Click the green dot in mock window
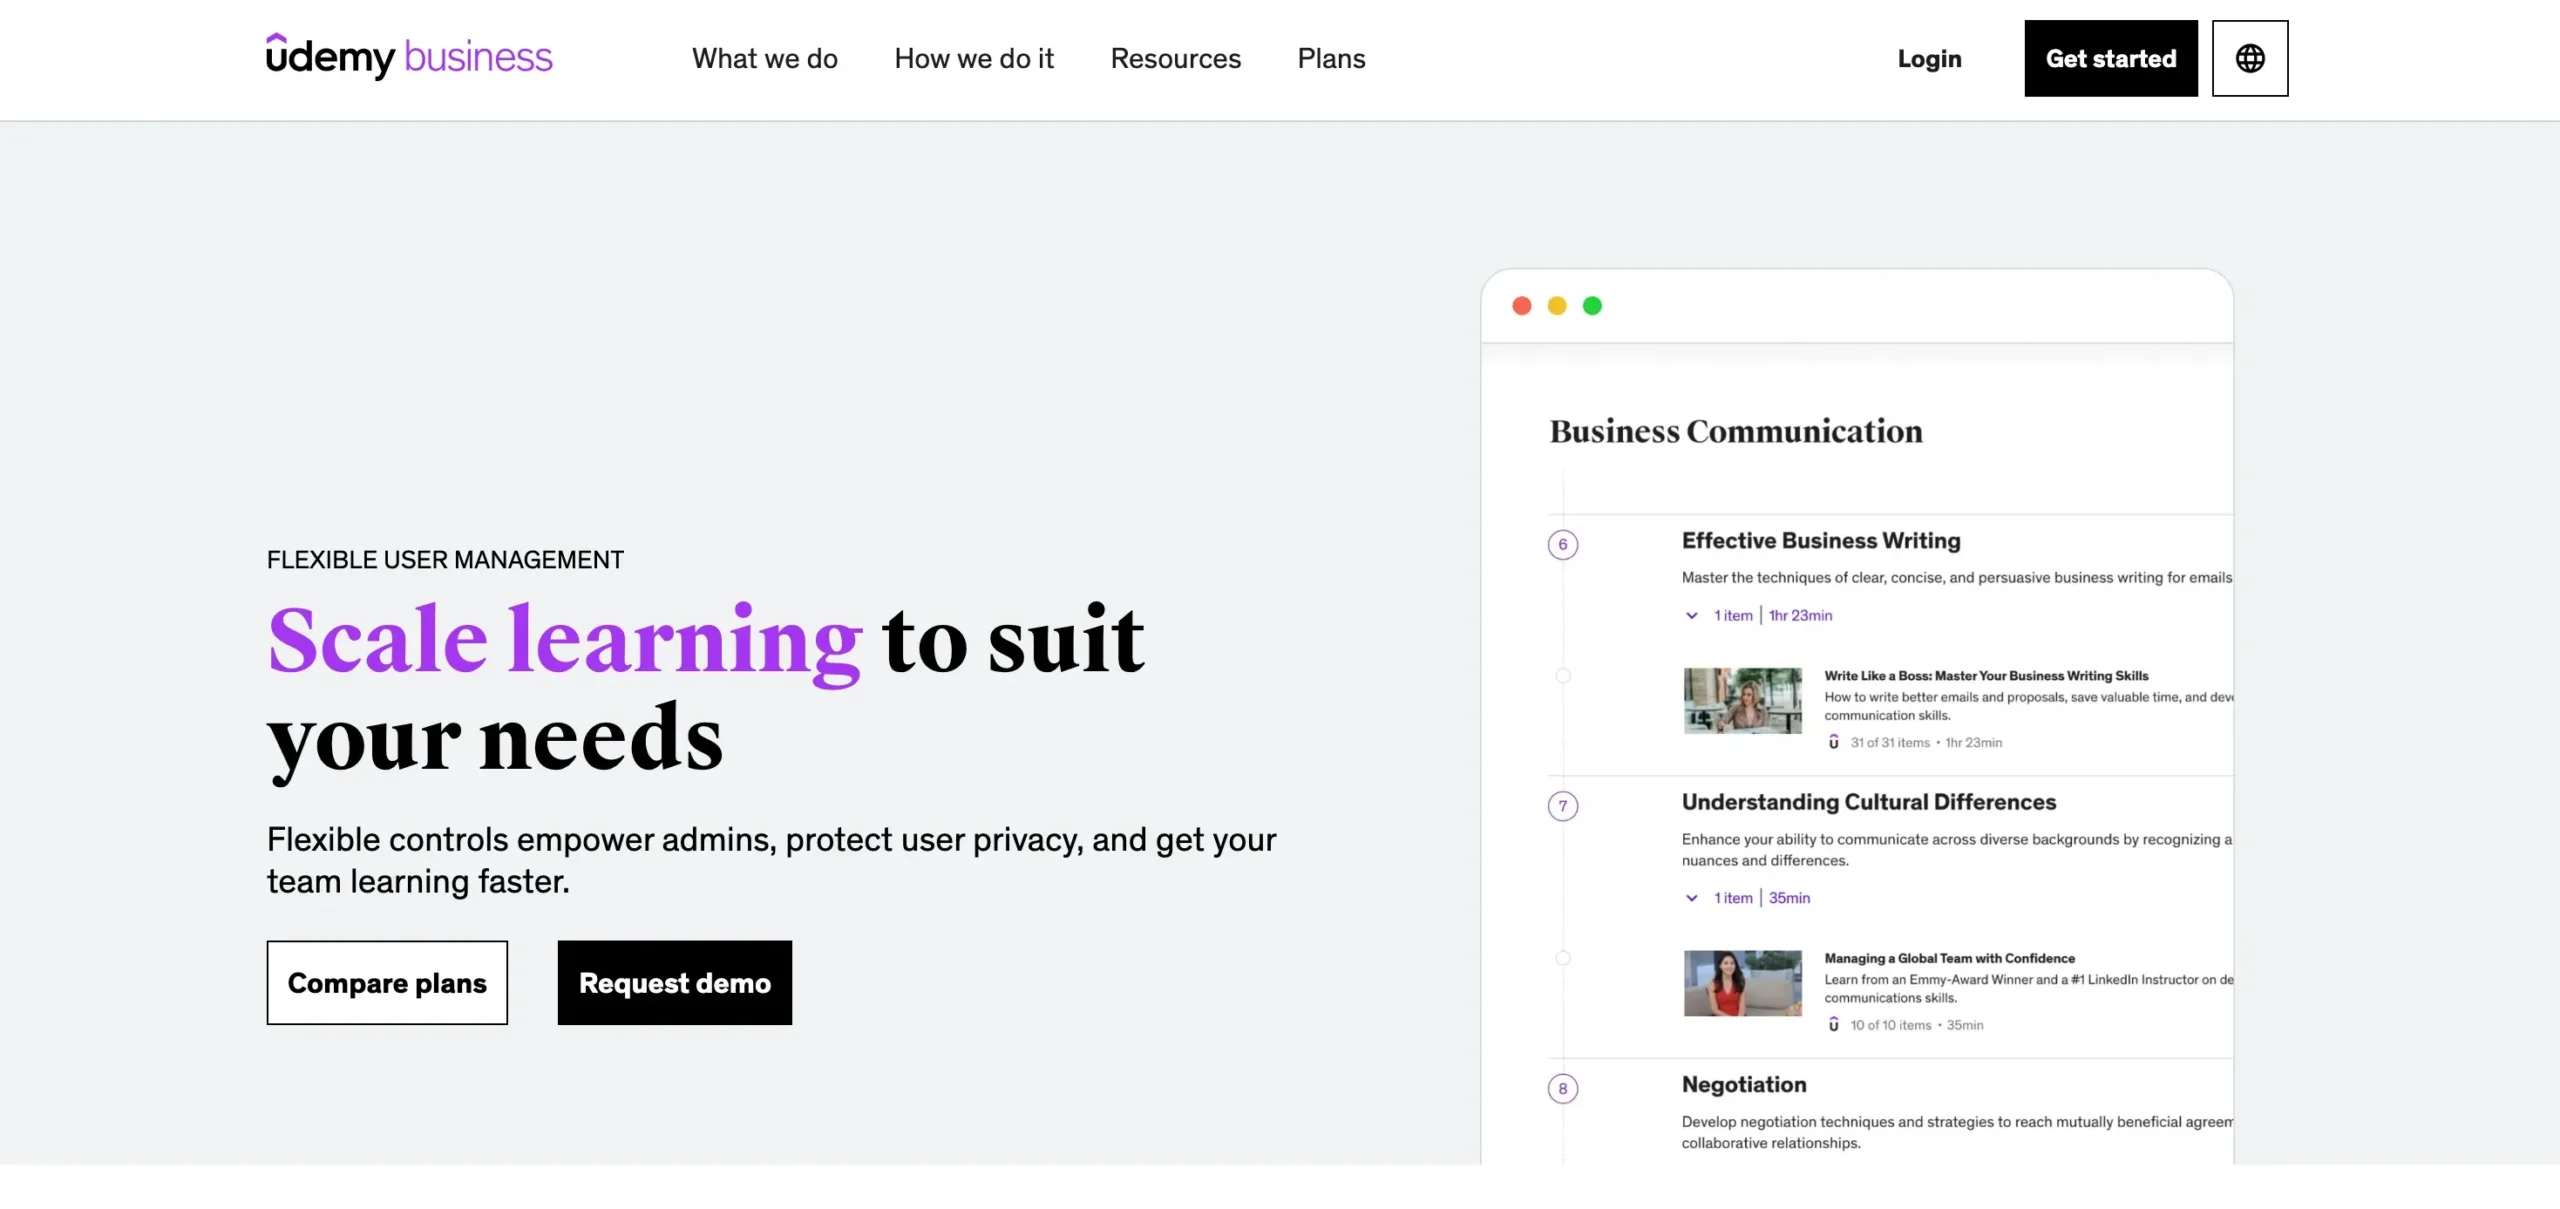2560x1209 pixels. pos(1592,306)
